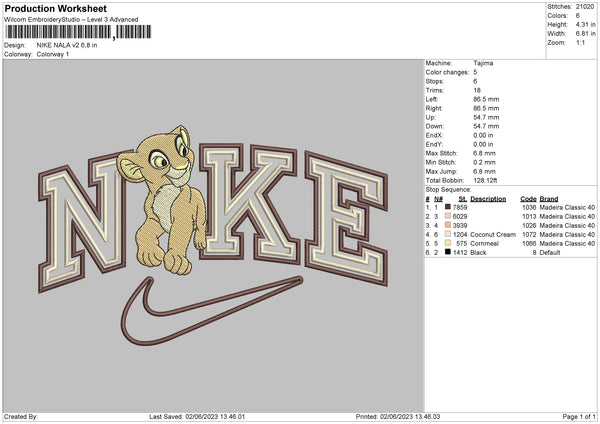Click the Printed timestamp
Viewport: 600px width, 424px height.
click(x=398, y=416)
